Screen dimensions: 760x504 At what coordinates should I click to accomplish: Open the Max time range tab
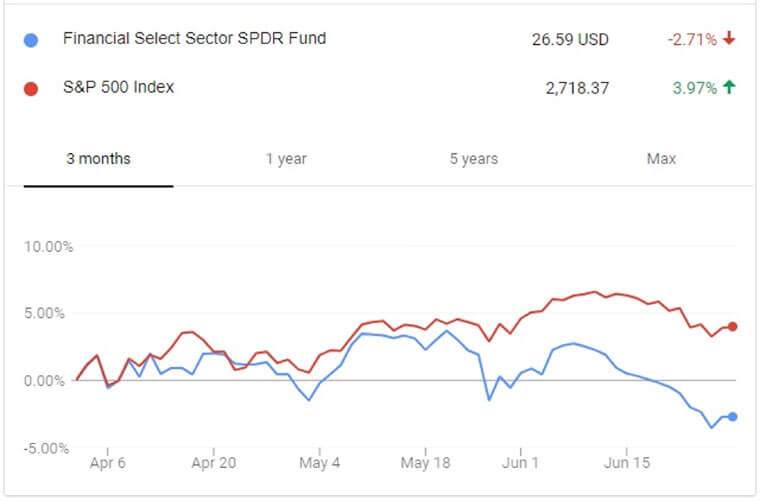661,159
